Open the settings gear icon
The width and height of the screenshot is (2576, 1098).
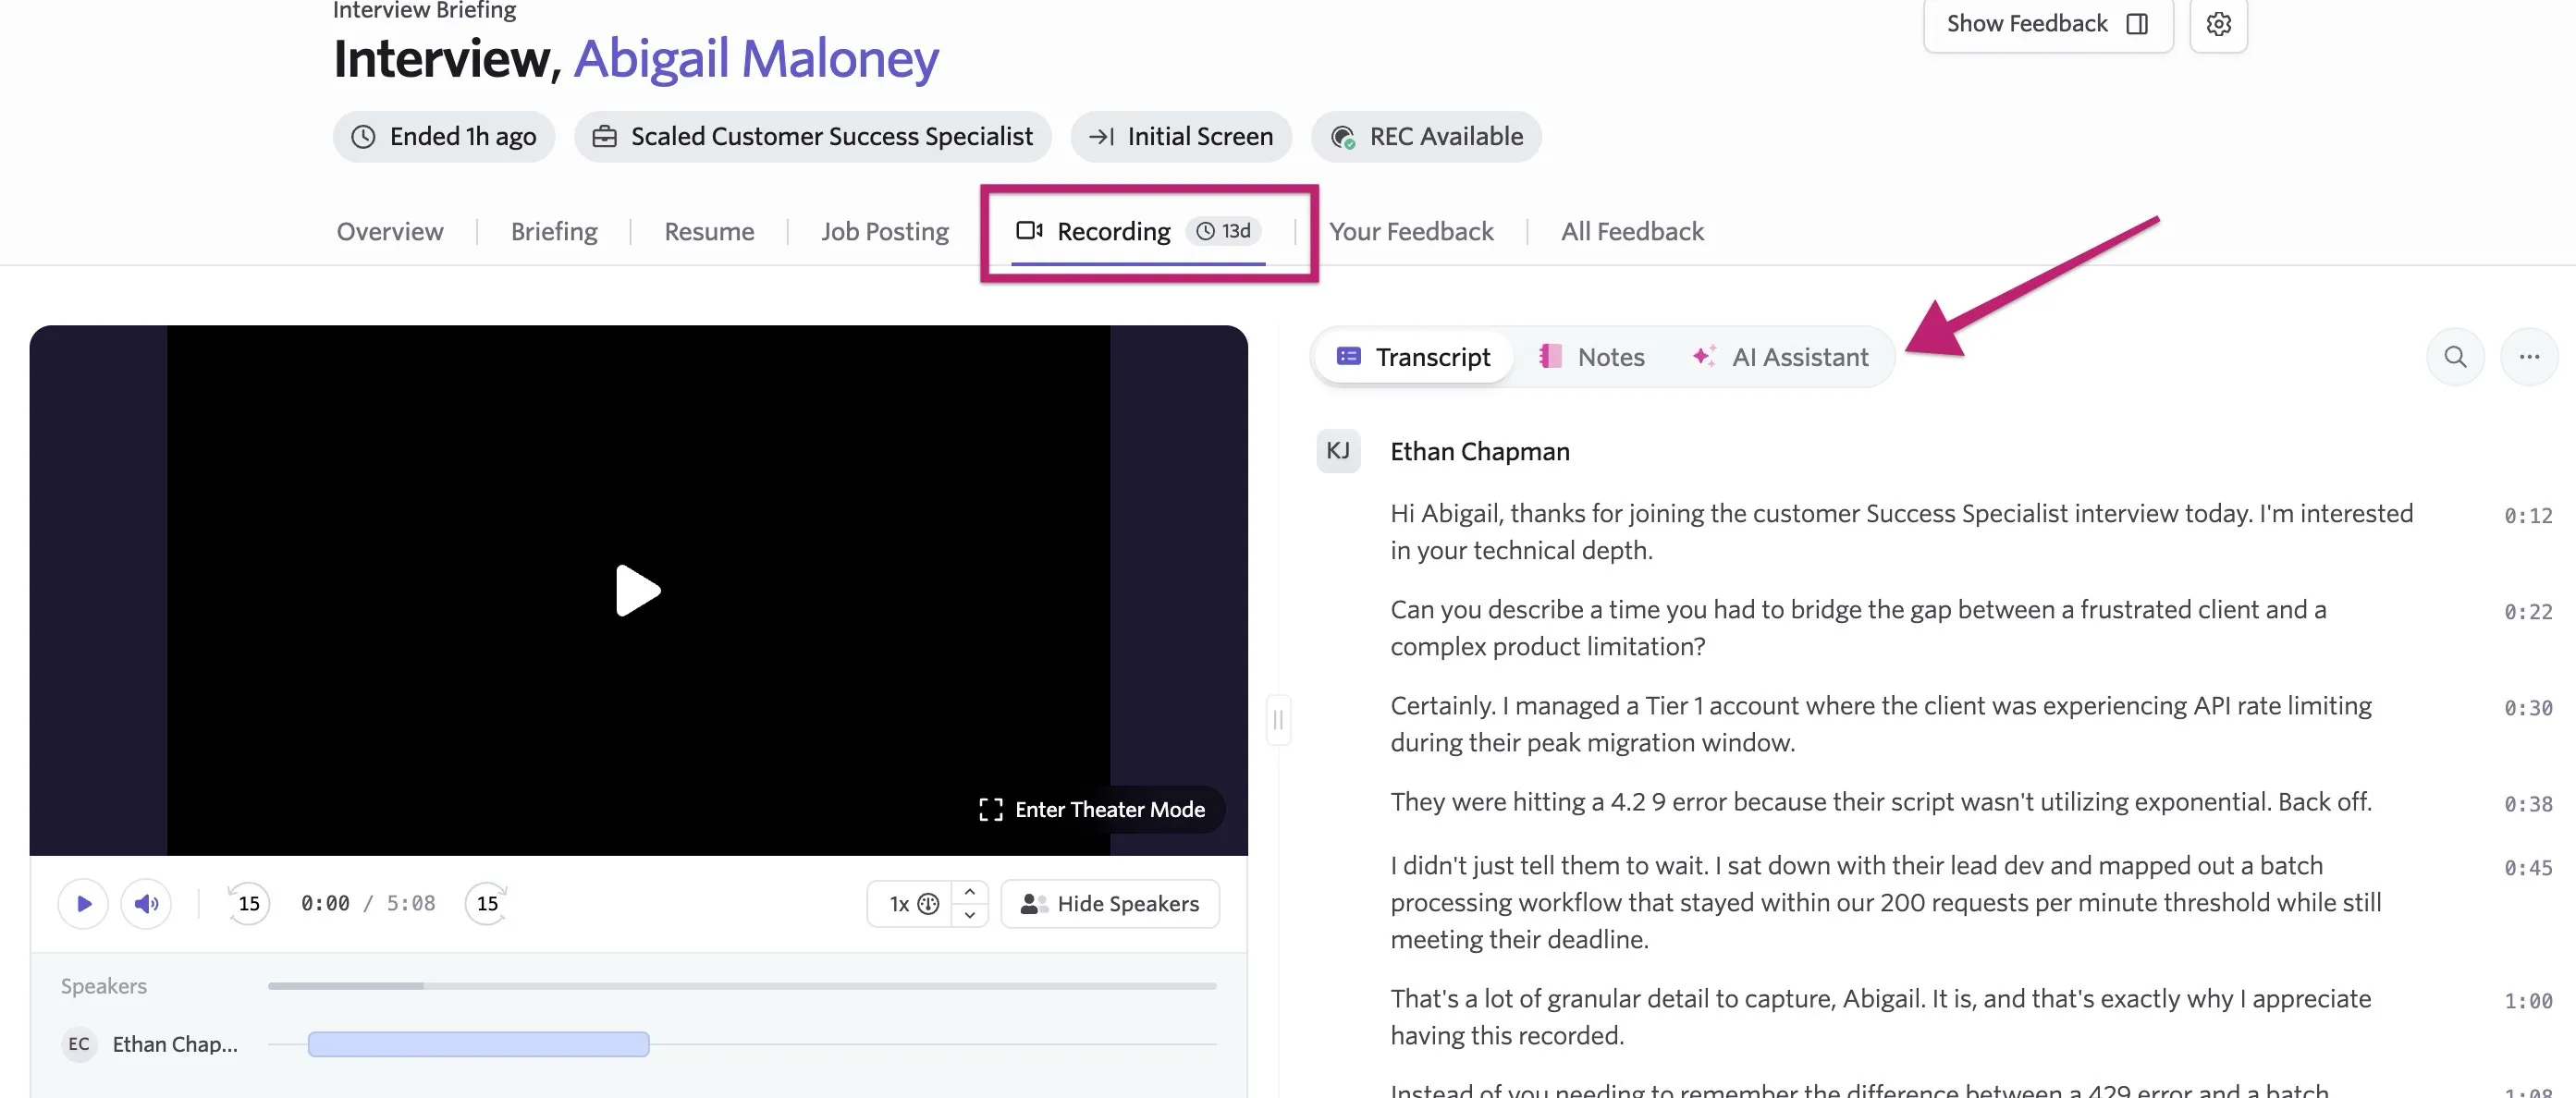pyautogui.click(x=2218, y=24)
